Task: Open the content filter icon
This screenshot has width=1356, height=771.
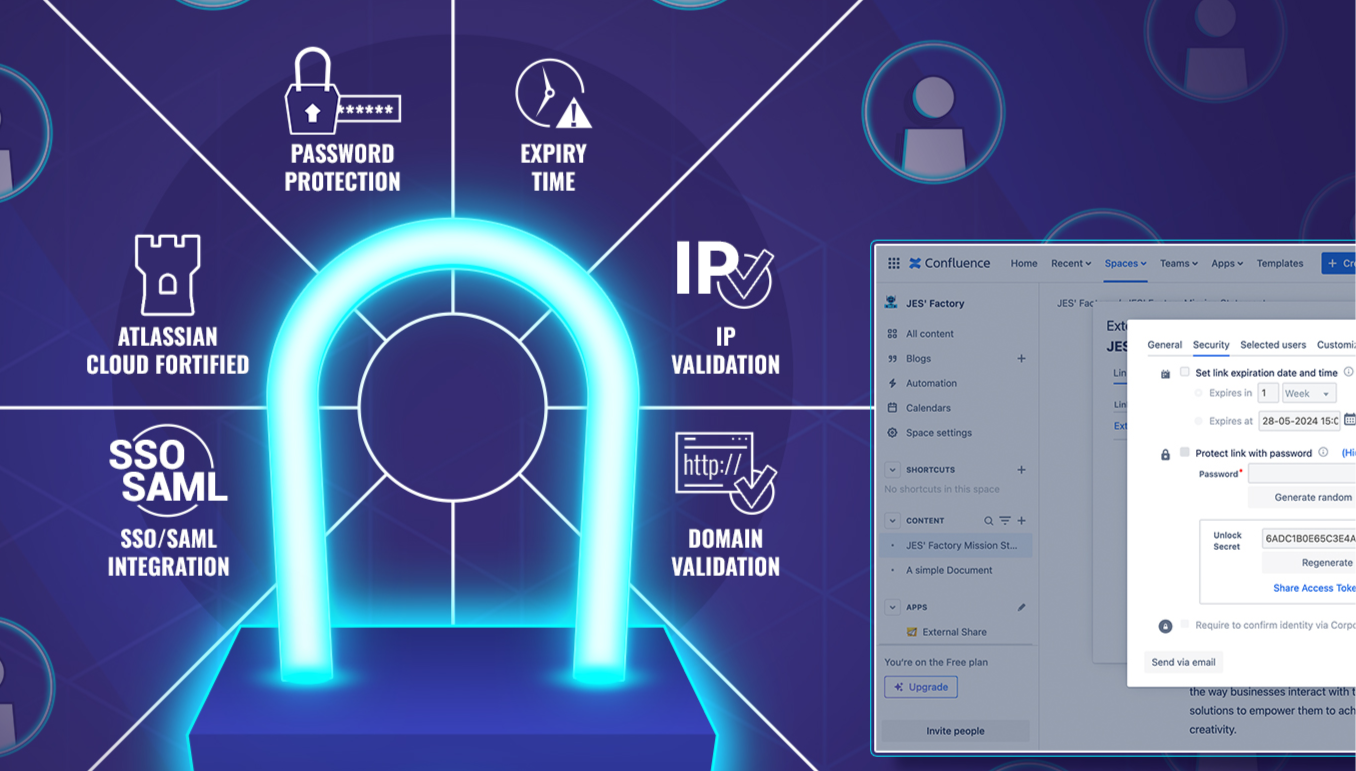Action: (x=1005, y=521)
